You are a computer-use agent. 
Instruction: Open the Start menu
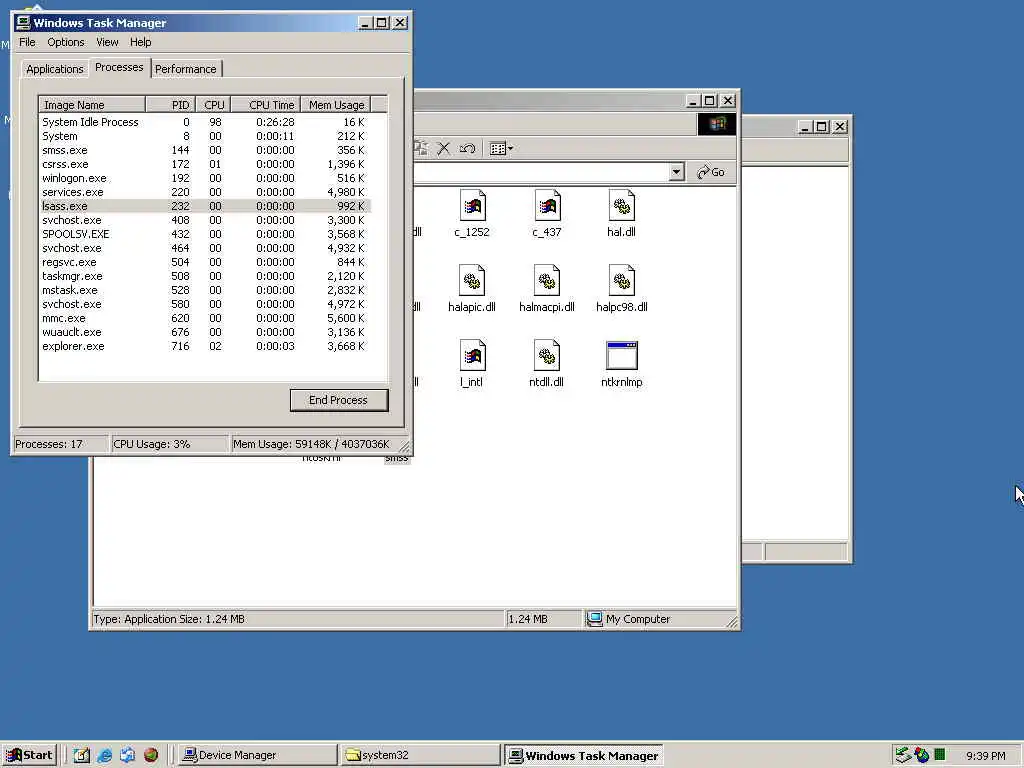tap(29, 755)
